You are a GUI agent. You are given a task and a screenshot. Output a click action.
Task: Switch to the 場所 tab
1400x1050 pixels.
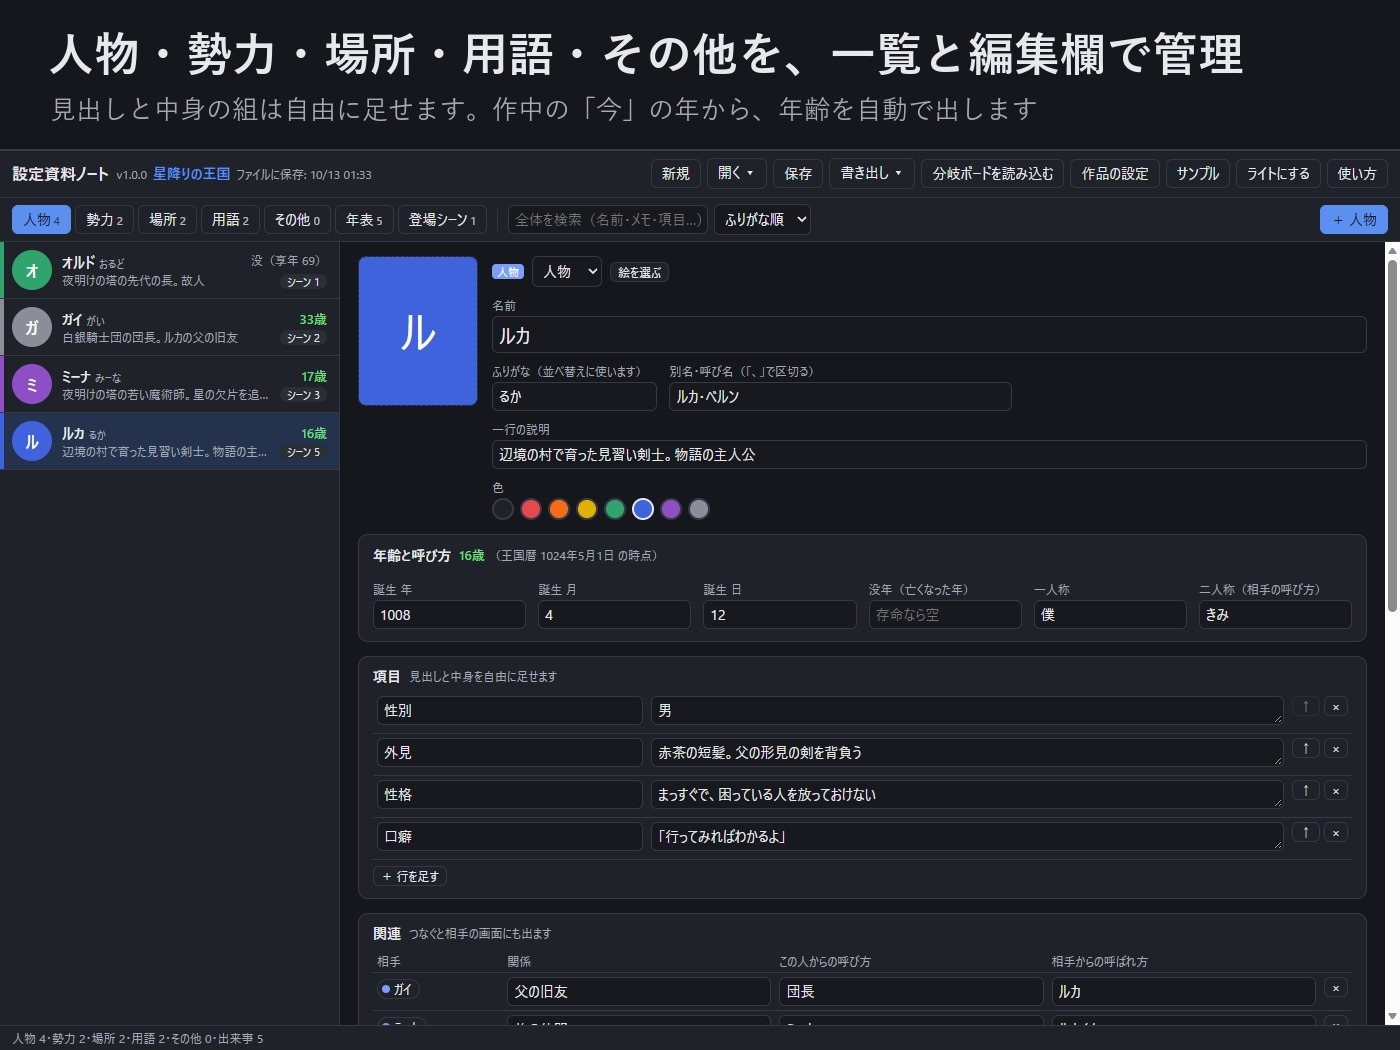click(x=167, y=220)
